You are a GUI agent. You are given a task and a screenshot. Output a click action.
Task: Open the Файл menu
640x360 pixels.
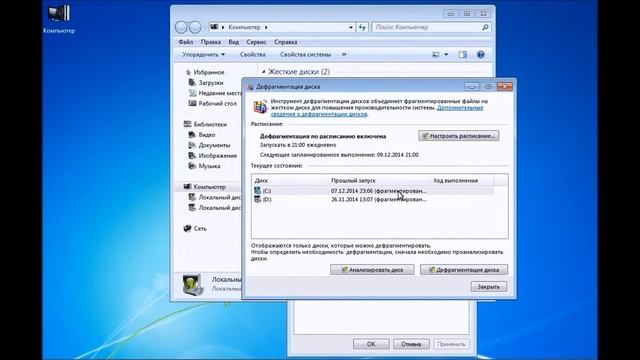pyautogui.click(x=186, y=42)
